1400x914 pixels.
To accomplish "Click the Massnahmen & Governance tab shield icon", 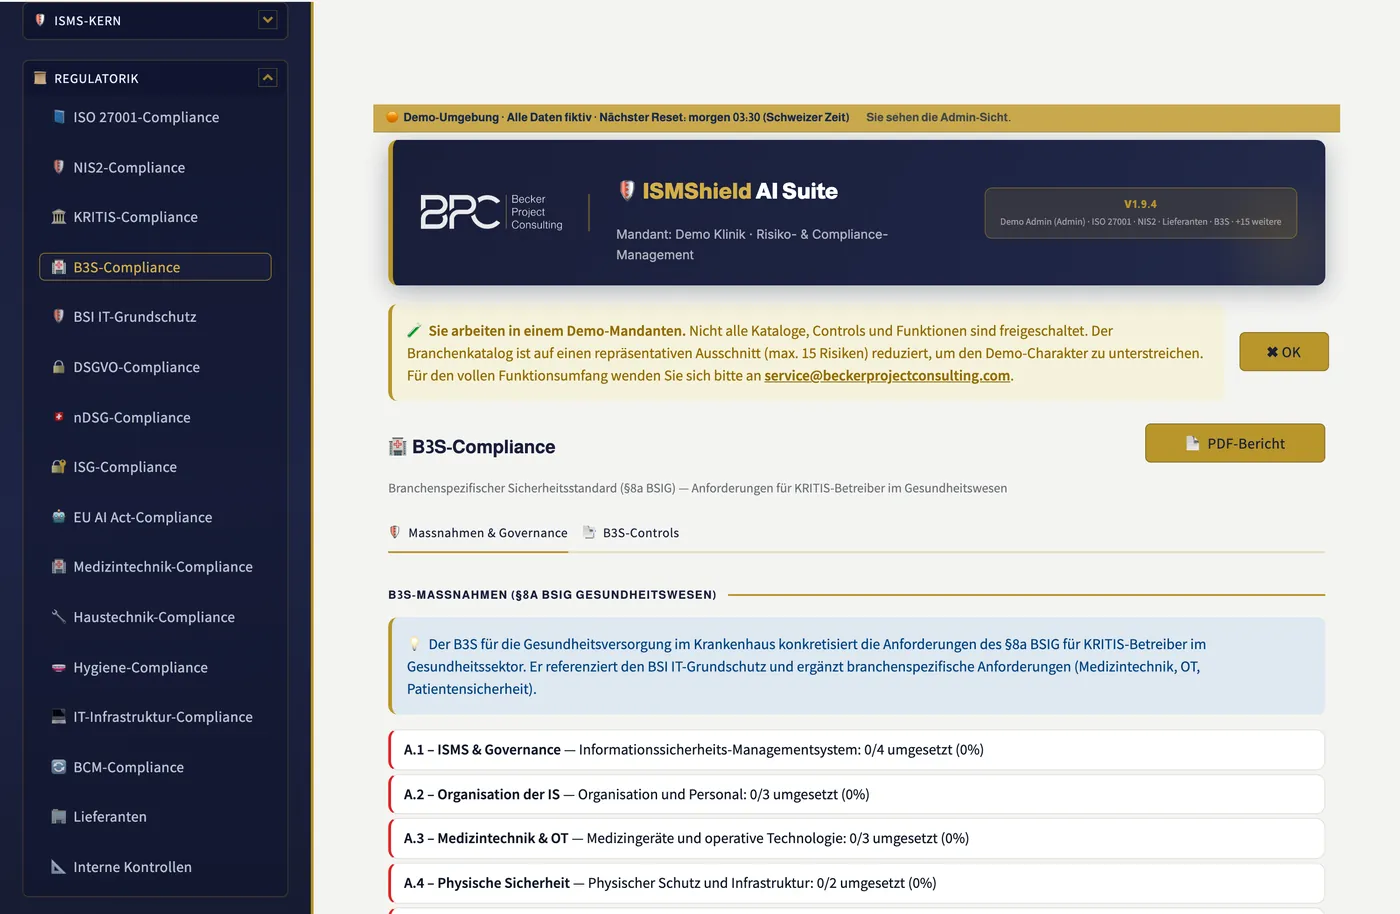I will click(395, 532).
